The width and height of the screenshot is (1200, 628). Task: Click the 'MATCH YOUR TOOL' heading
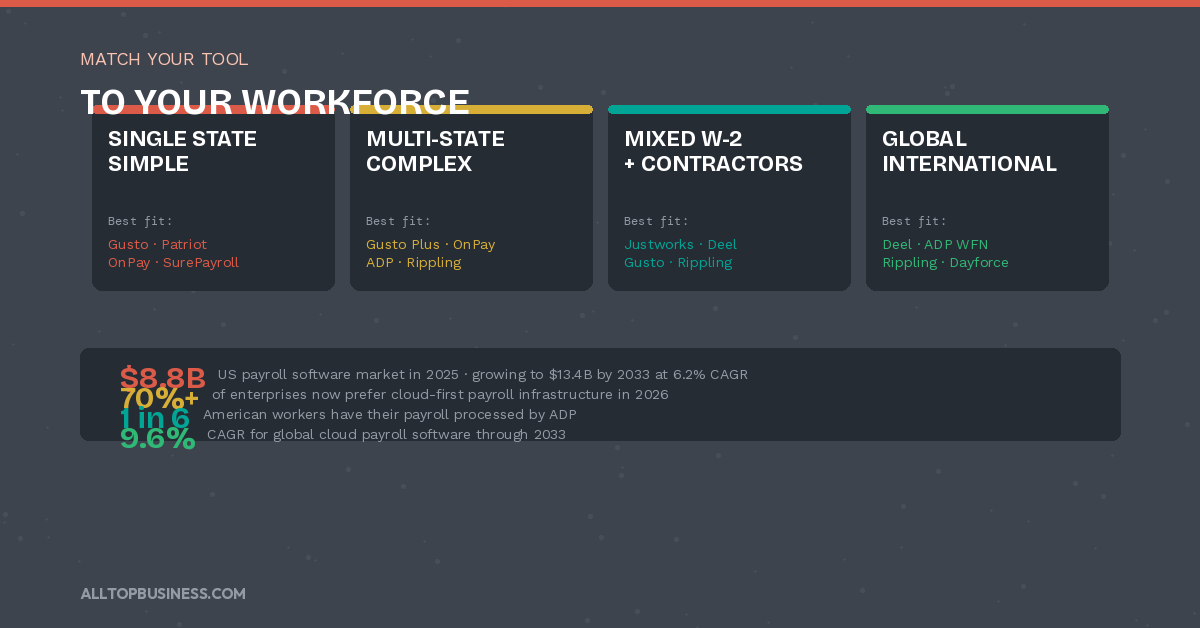point(164,59)
